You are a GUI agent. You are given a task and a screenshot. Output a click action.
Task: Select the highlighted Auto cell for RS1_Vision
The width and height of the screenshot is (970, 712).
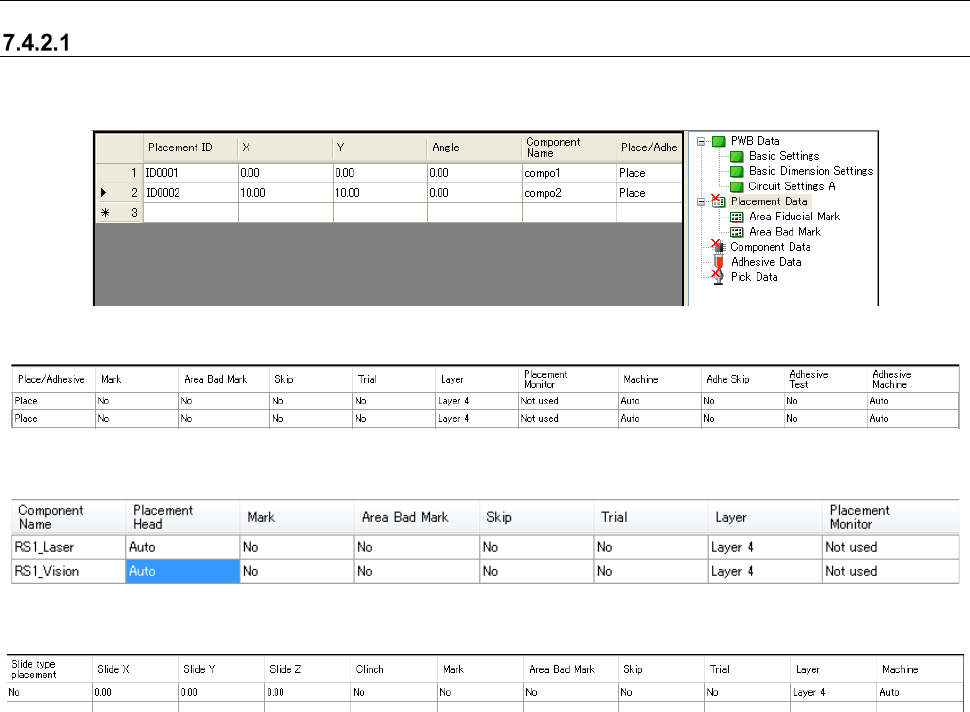pos(182,571)
